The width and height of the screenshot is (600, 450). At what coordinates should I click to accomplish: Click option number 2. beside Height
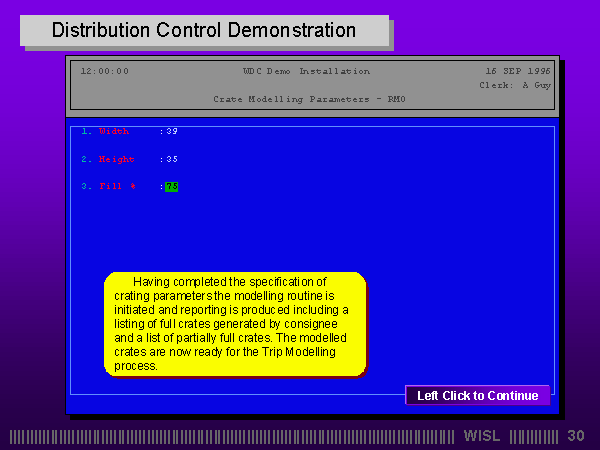pyautogui.click(x=86, y=159)
